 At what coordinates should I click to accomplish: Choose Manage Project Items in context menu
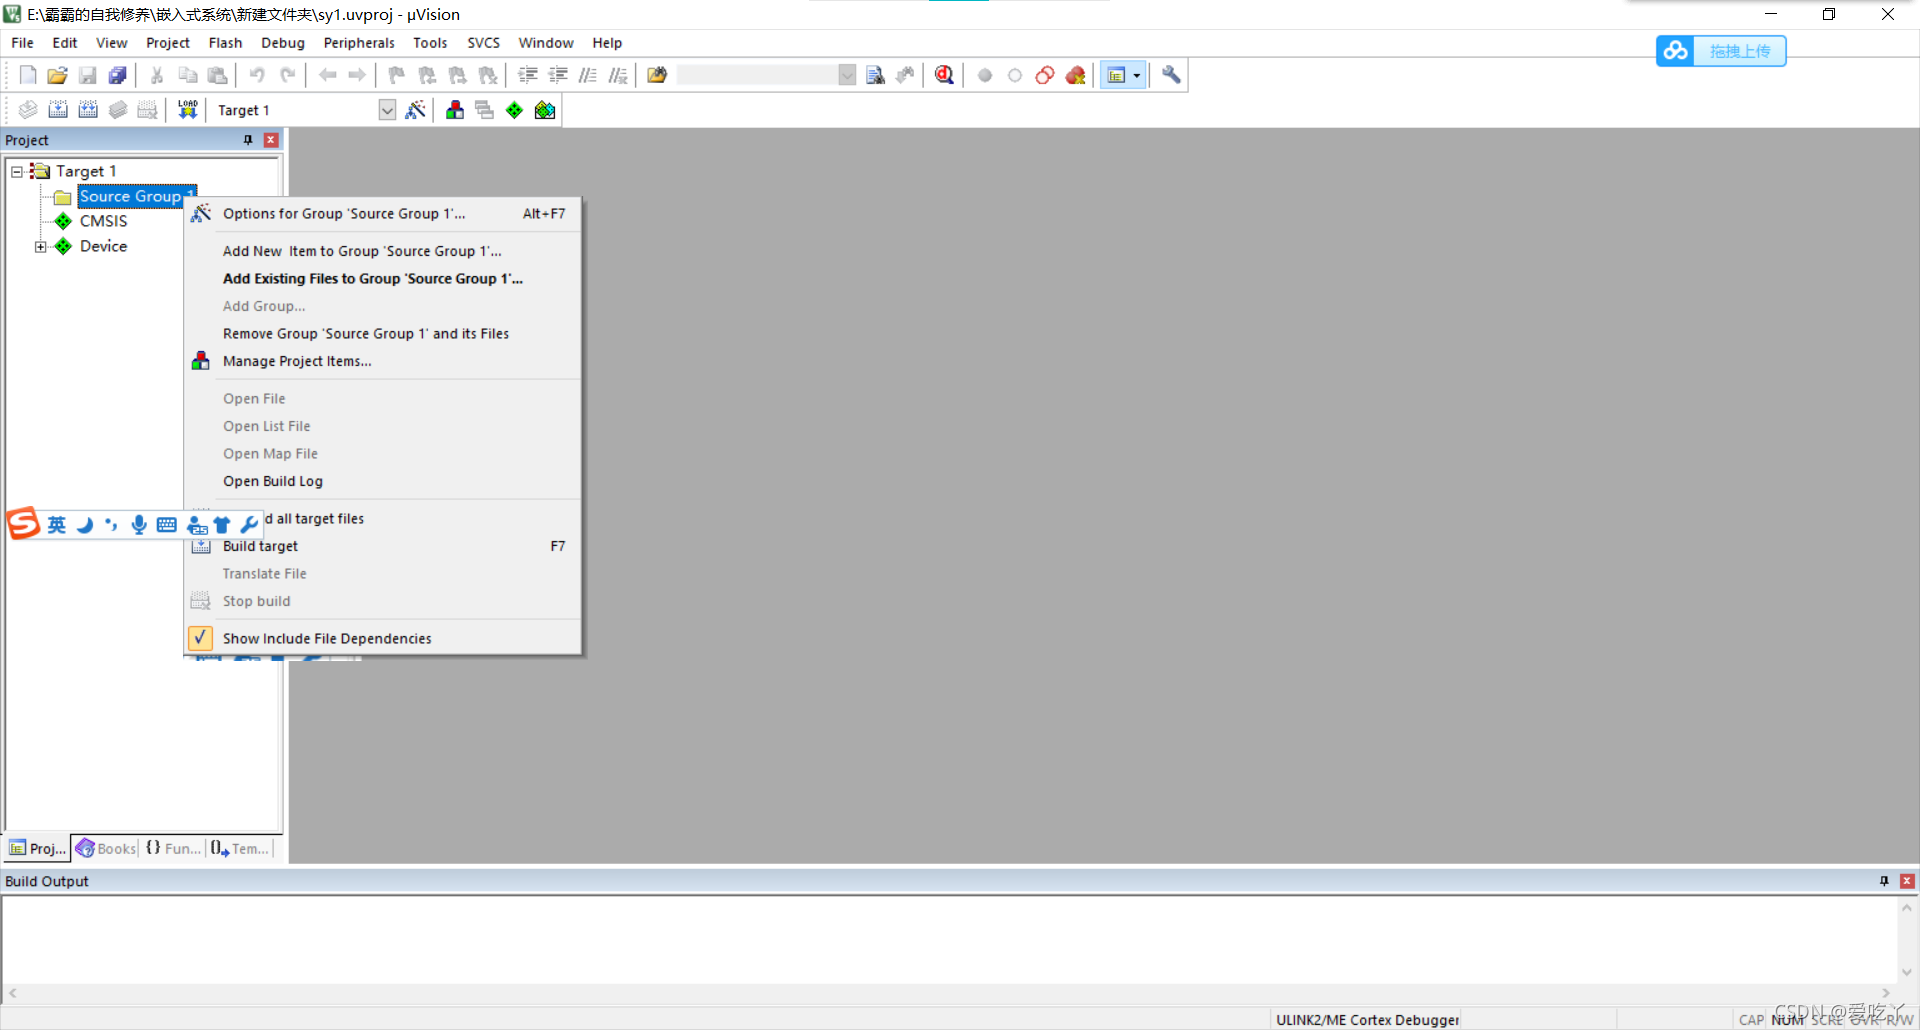pyautogui.click(x=382, y=361)
